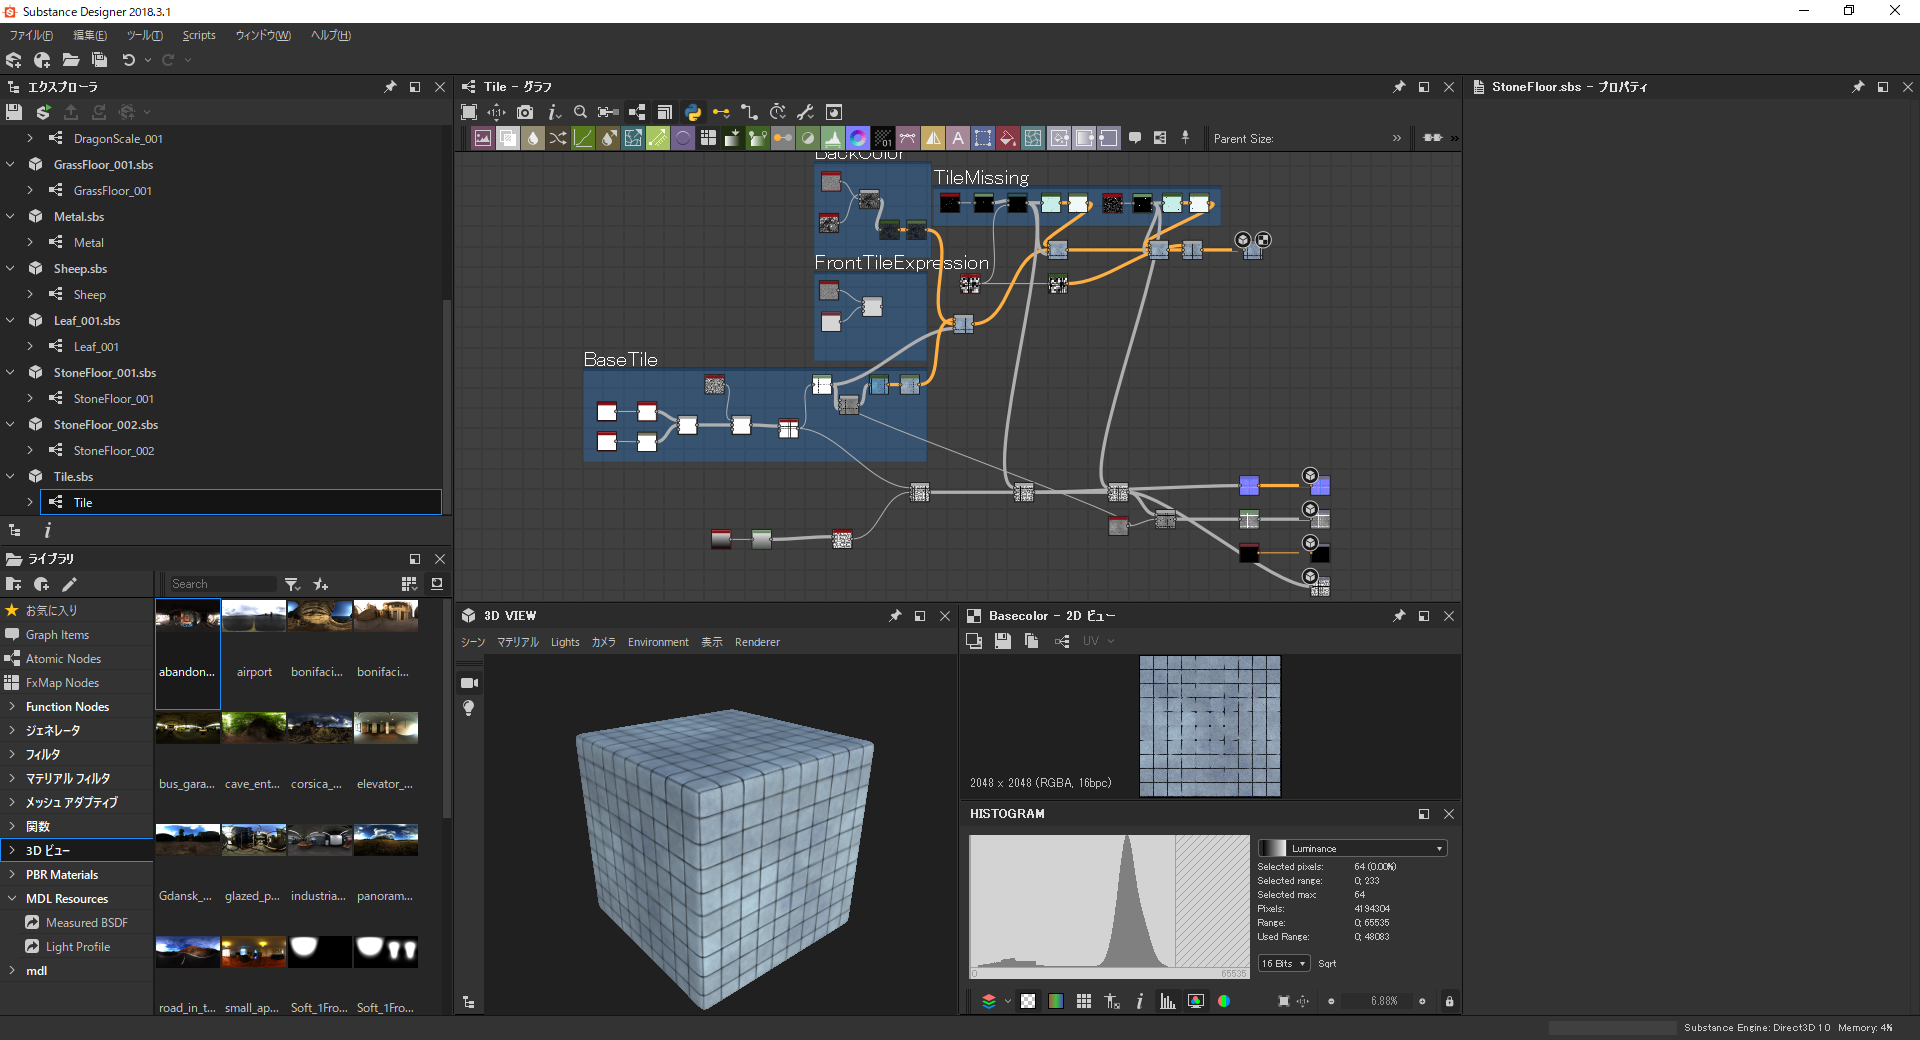Click the fit graph to view icon
1920x1040 pixels.
click(468, 112)
